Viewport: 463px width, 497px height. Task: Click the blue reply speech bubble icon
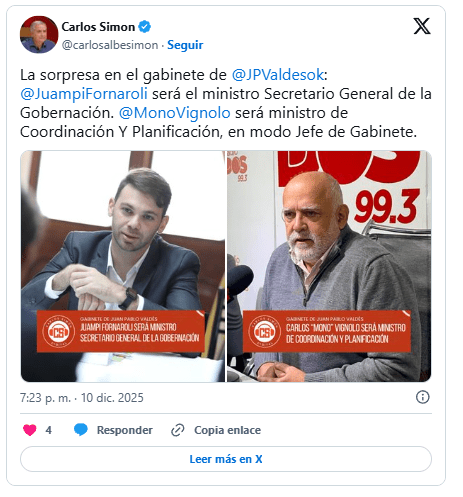81,430
